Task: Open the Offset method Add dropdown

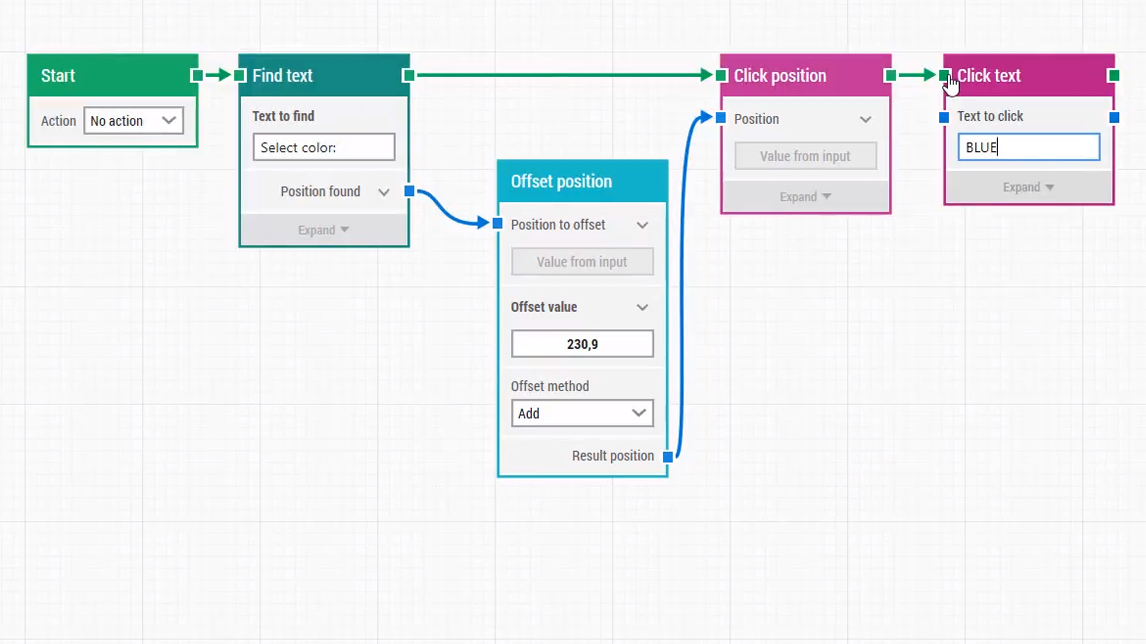Action: [x=582, y=413]
